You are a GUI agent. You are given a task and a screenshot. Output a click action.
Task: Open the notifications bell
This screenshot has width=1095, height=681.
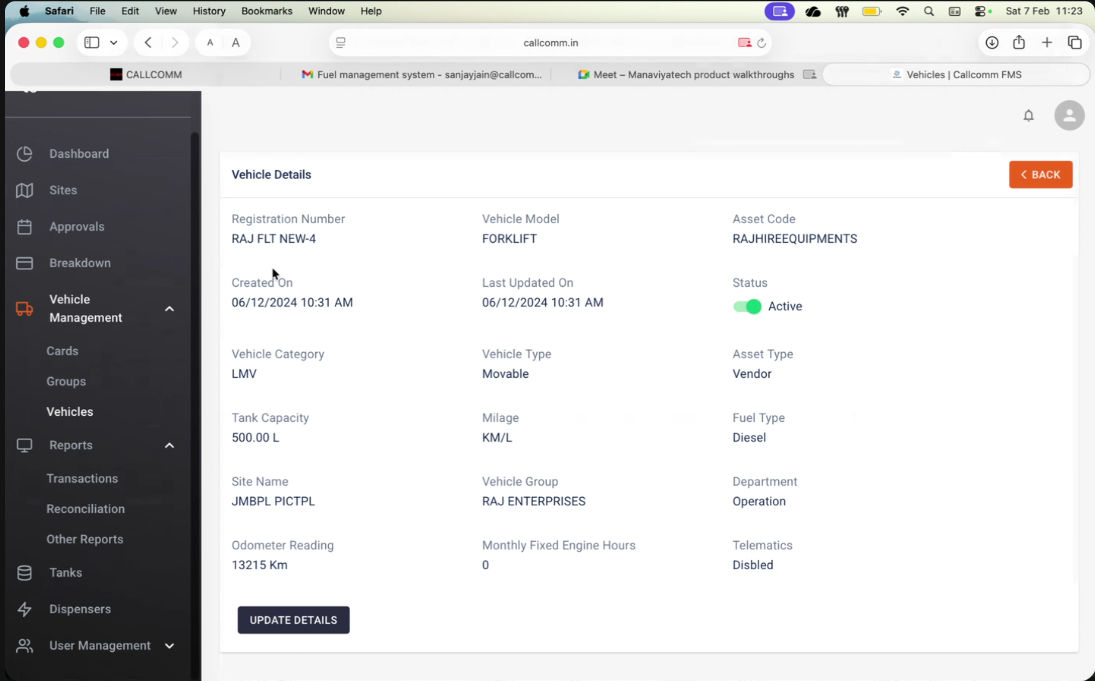coord(1028,115)
